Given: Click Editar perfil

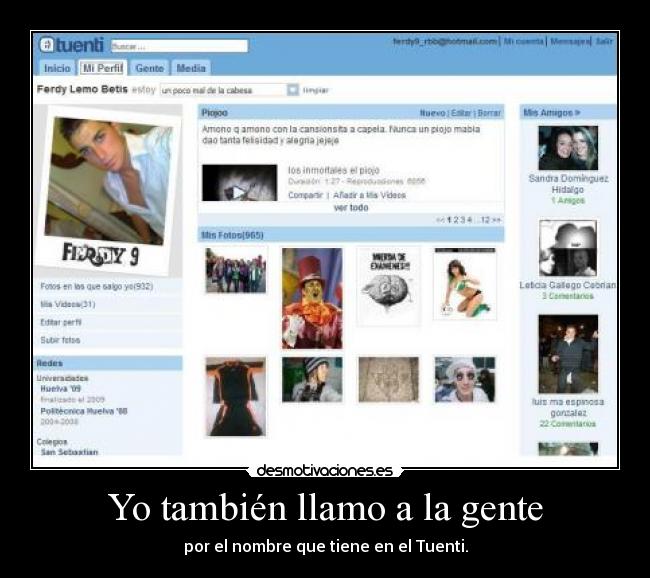Looking at the screenshot, I should pos(61,322).
